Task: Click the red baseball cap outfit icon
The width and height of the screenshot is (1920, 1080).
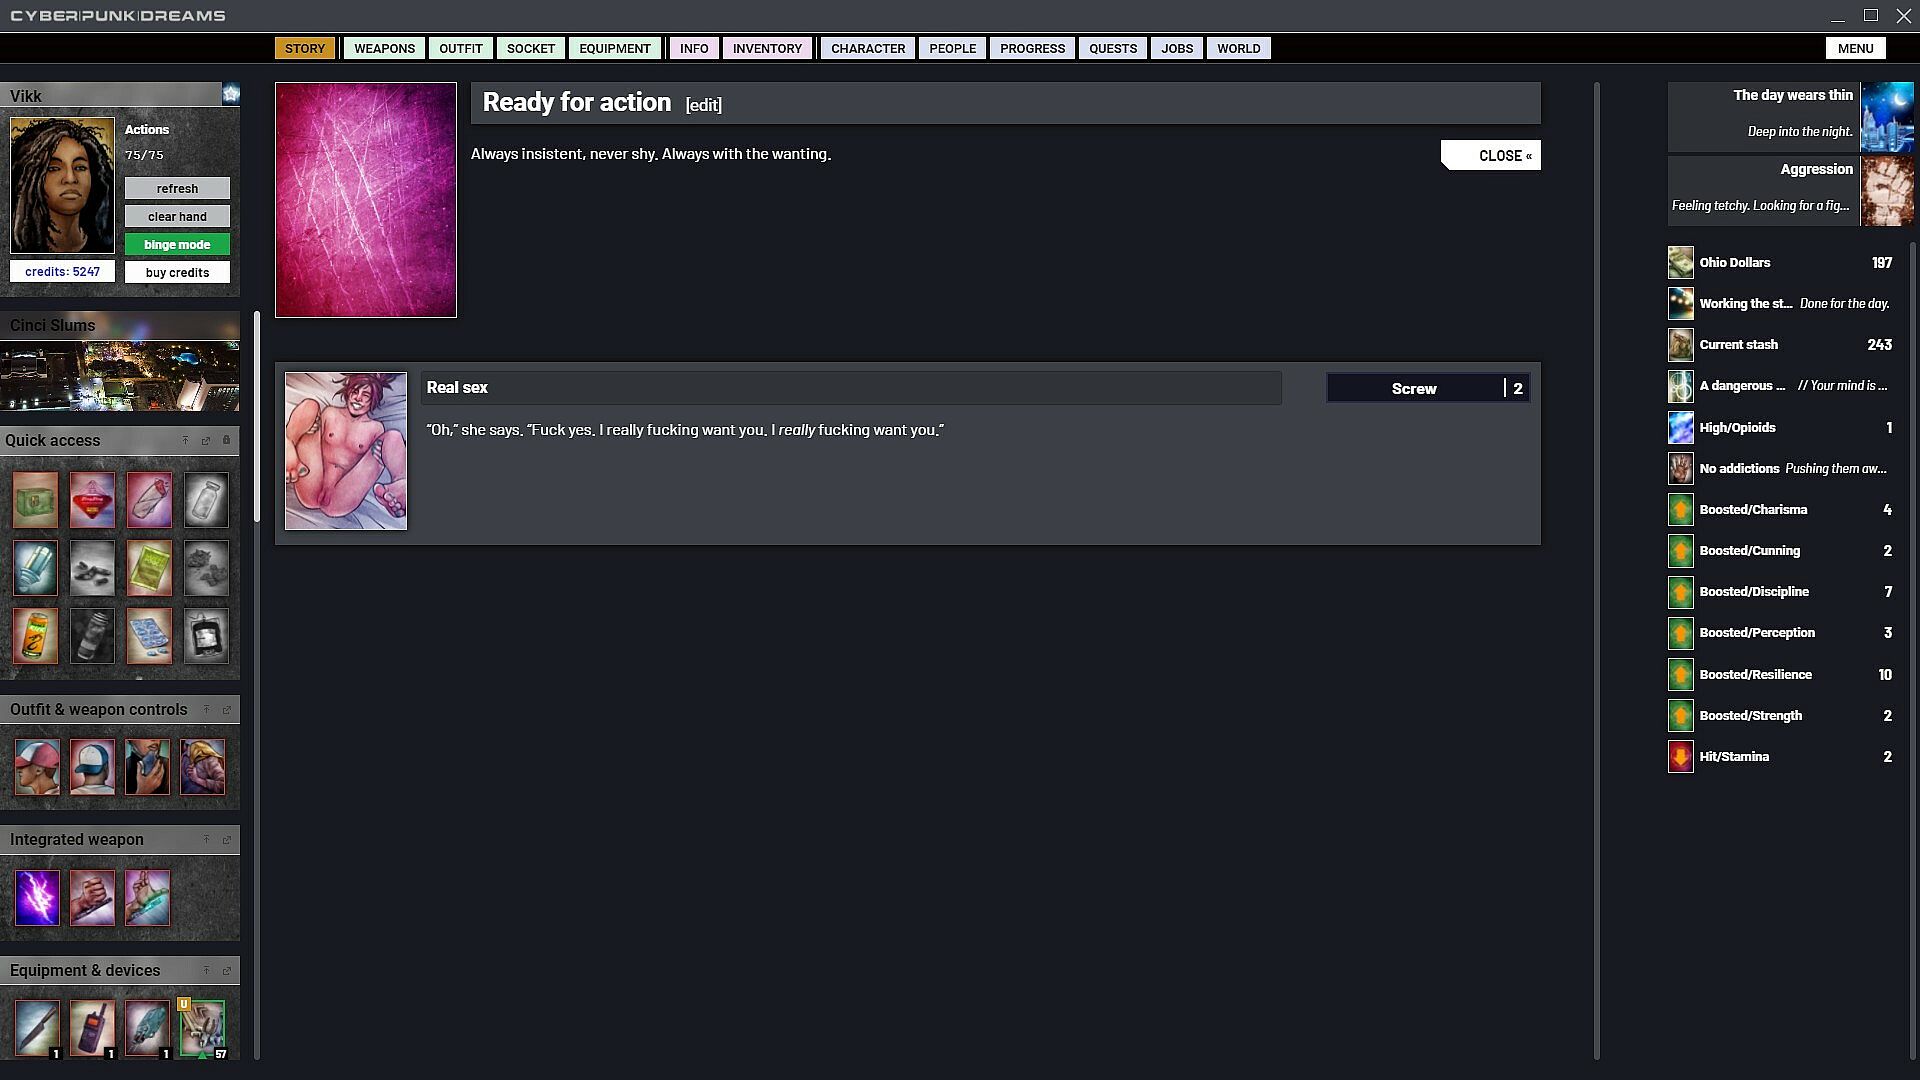Action: 37,767
